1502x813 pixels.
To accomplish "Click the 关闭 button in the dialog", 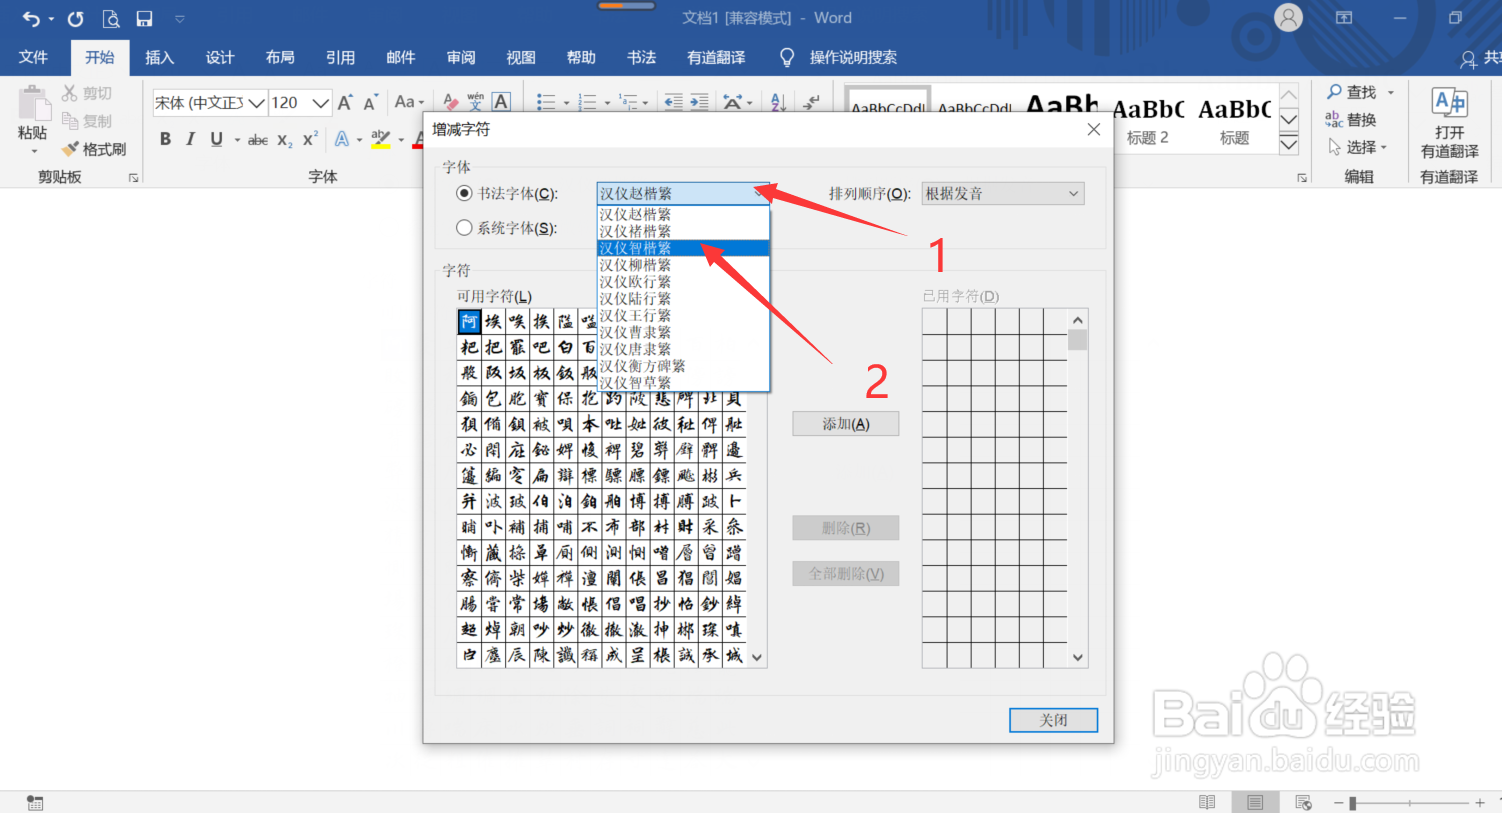I will pos(1054,720).
